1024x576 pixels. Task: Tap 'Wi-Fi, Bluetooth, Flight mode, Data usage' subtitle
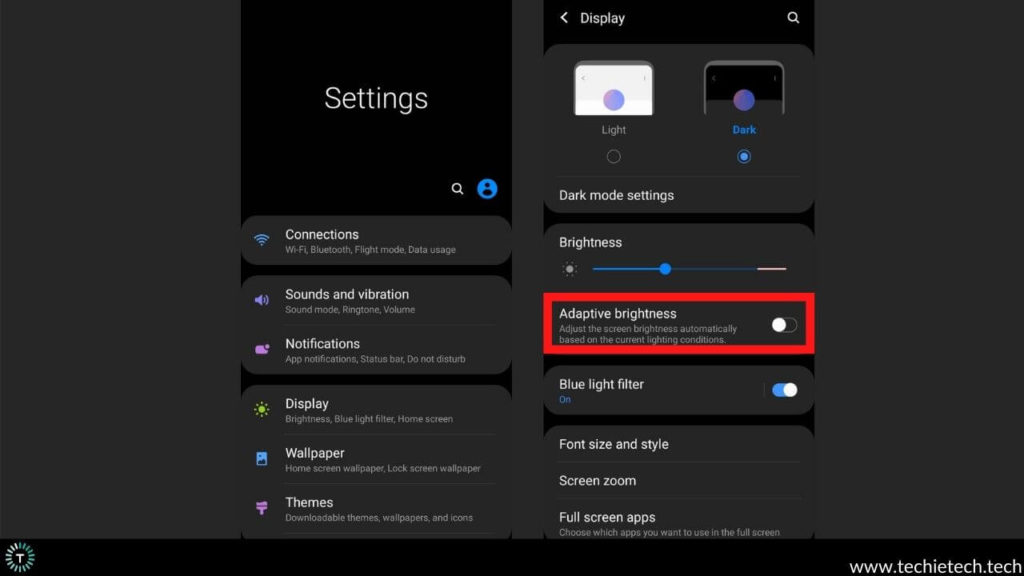pos(370,250)
